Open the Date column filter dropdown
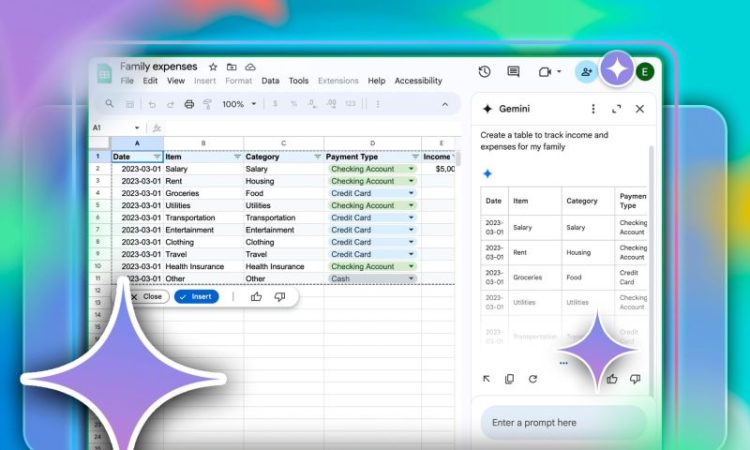The image size is (750, 450). coord(157,157)
